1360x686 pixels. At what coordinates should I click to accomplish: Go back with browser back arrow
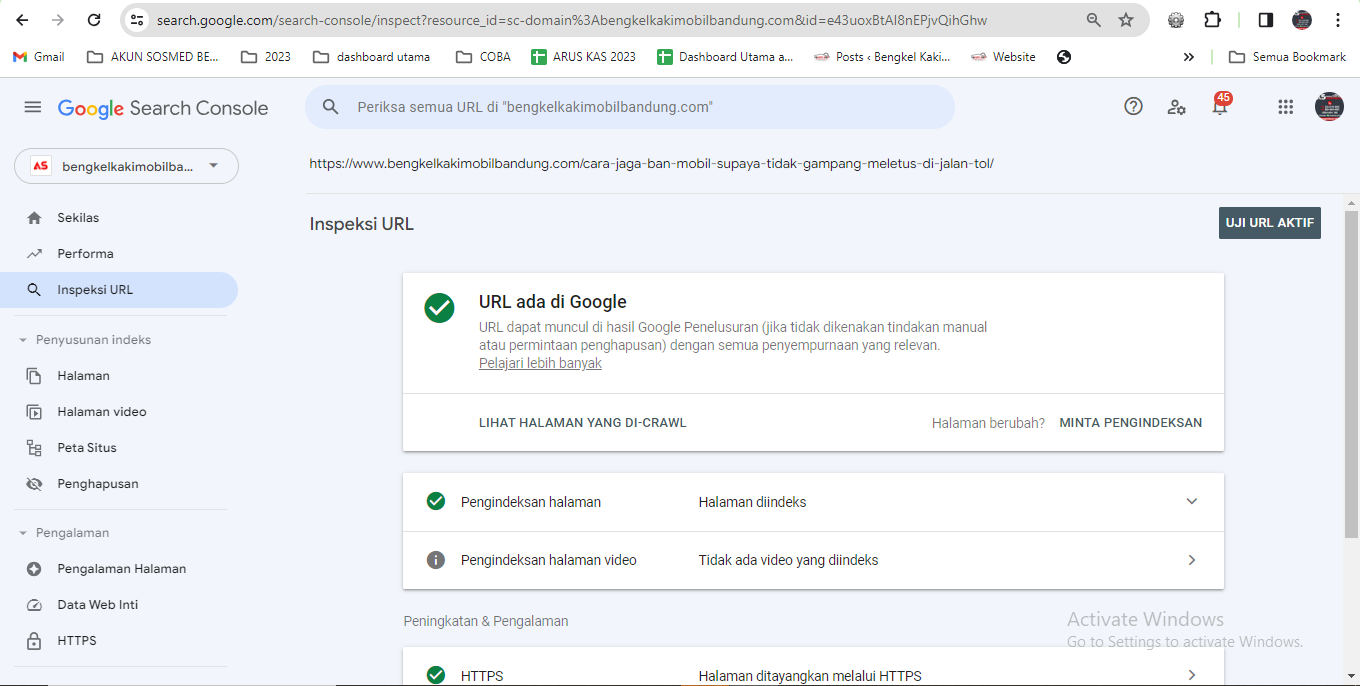click(x=22, y=20)
